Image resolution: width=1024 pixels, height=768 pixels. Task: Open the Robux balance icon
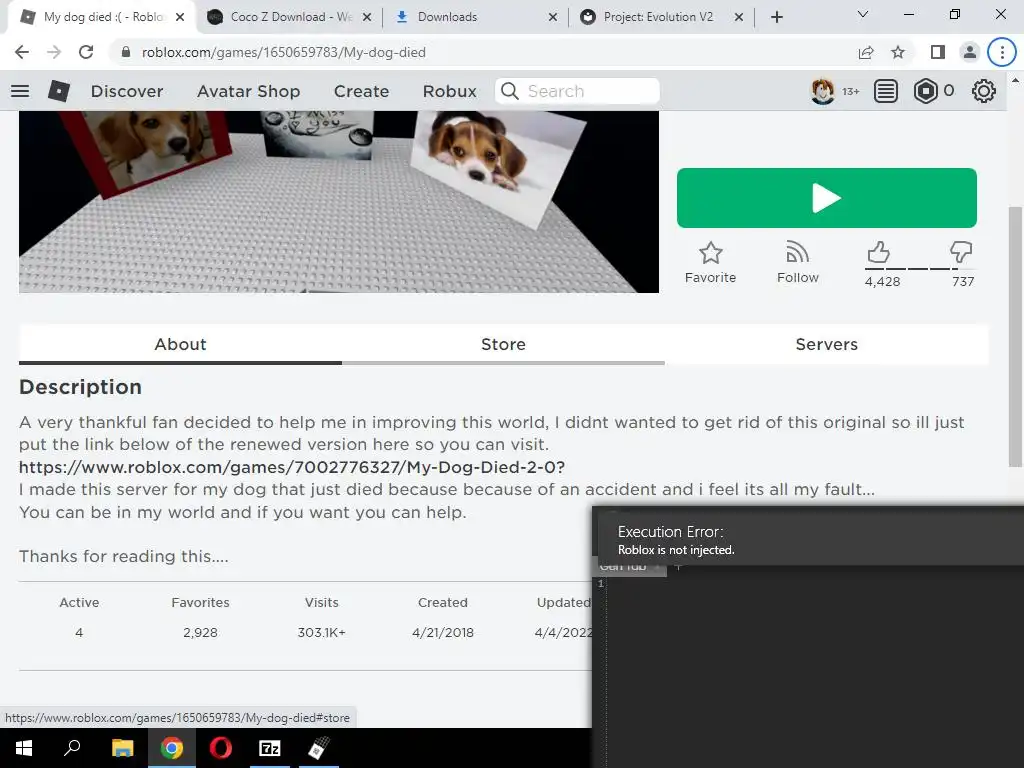tap(925, 91)
